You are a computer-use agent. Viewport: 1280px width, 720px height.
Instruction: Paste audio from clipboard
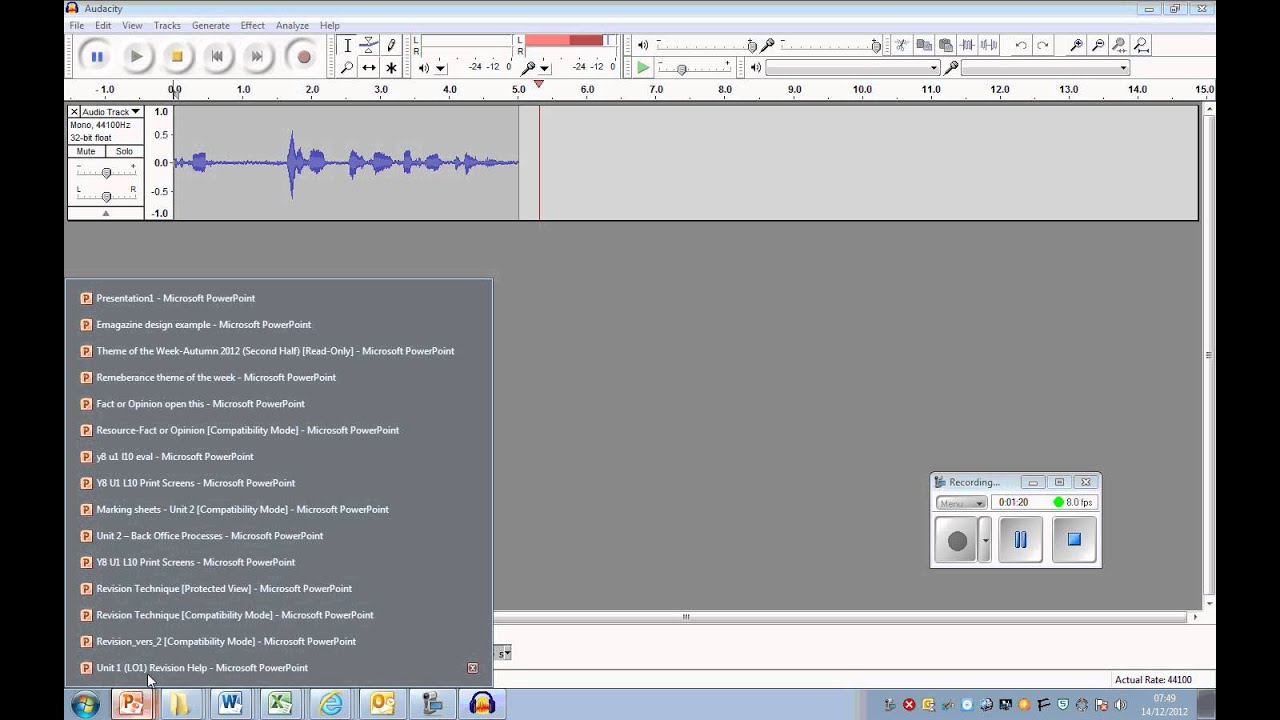(945, 45)
